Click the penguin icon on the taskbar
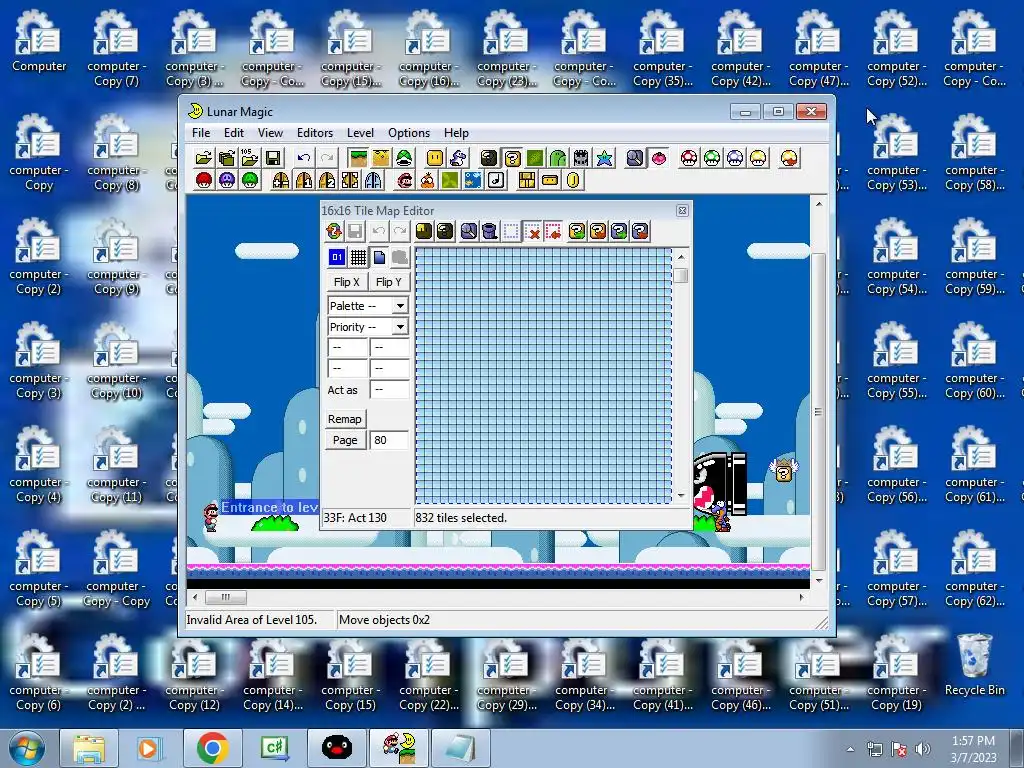 337,748
